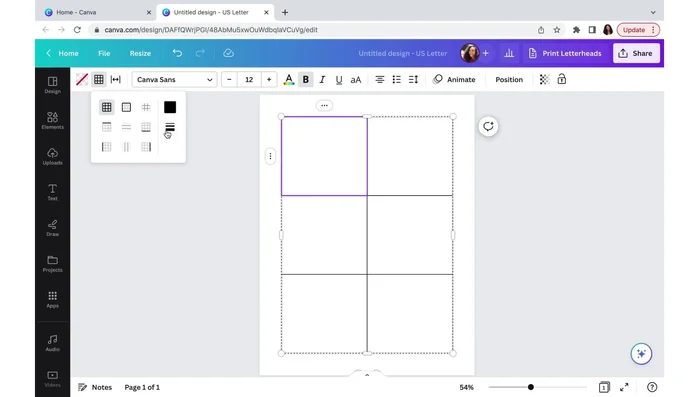
Task: Increase font size with plus
Action: tap(269, 80)
